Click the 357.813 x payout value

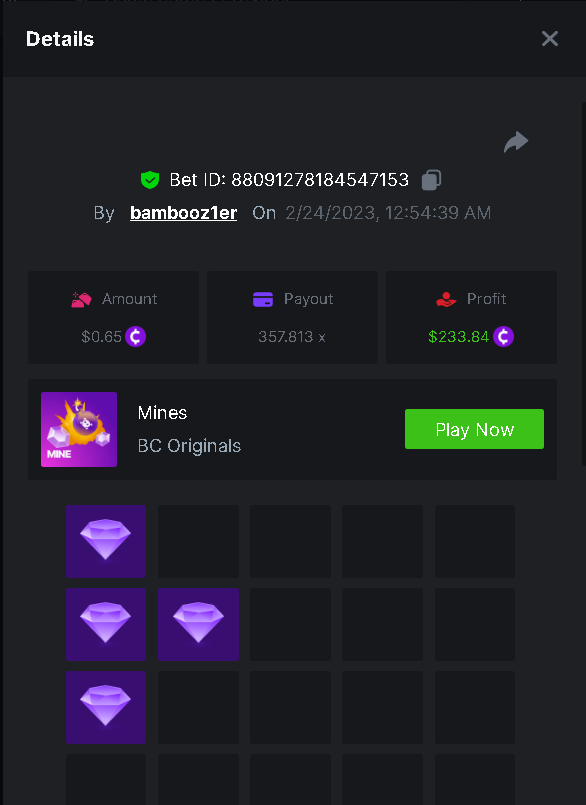pos(292,337)
